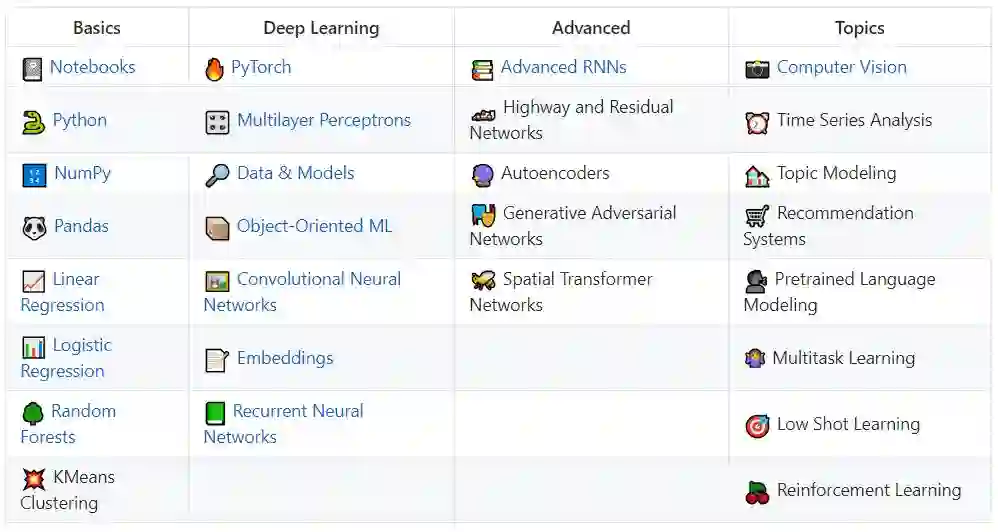Click the alarm clock icon by Time Series Analysis
The width and height of the screenshot is (998, 532).
click(757, 122)
